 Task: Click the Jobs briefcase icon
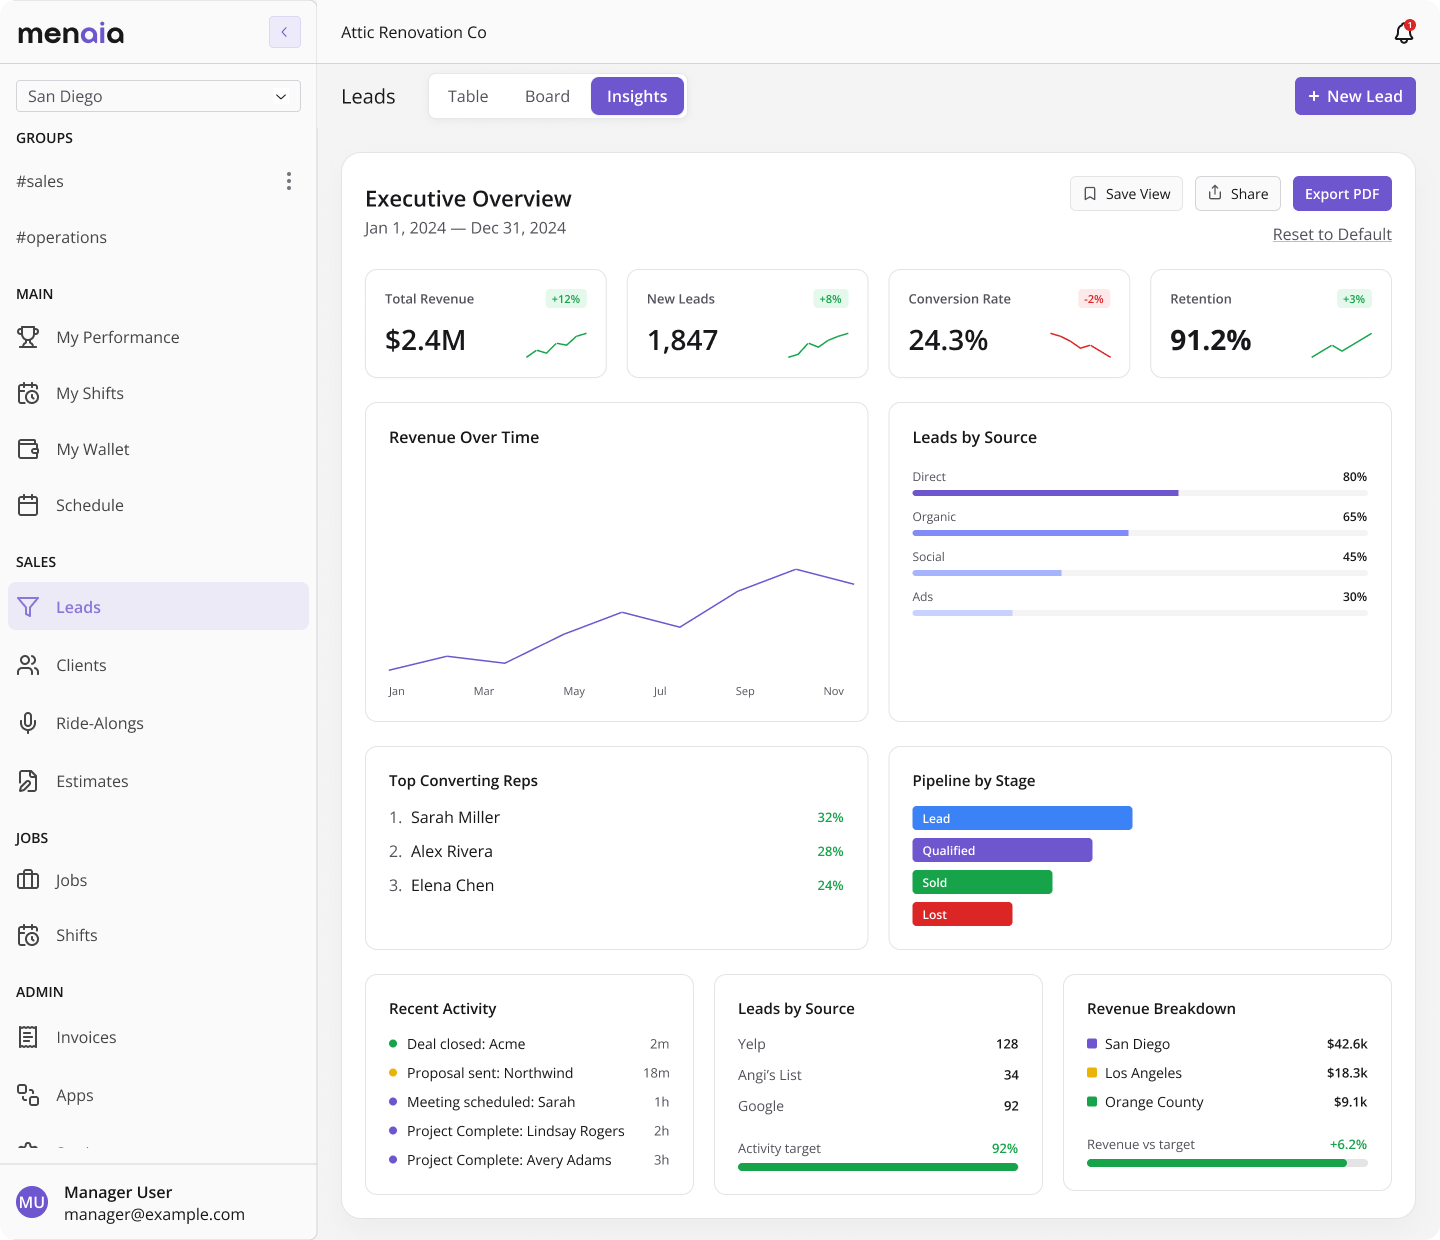tap(28, 880)
